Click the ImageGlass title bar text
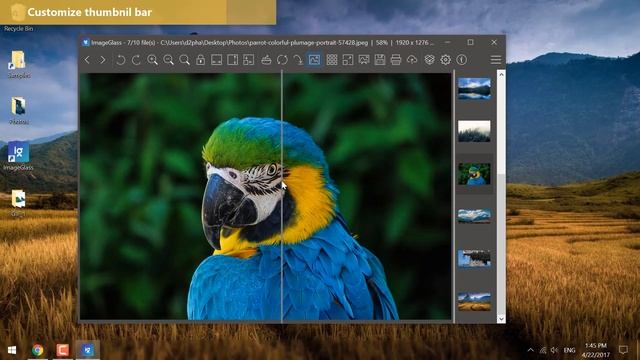Screen dimensions: 640x360 click(262, 42)
